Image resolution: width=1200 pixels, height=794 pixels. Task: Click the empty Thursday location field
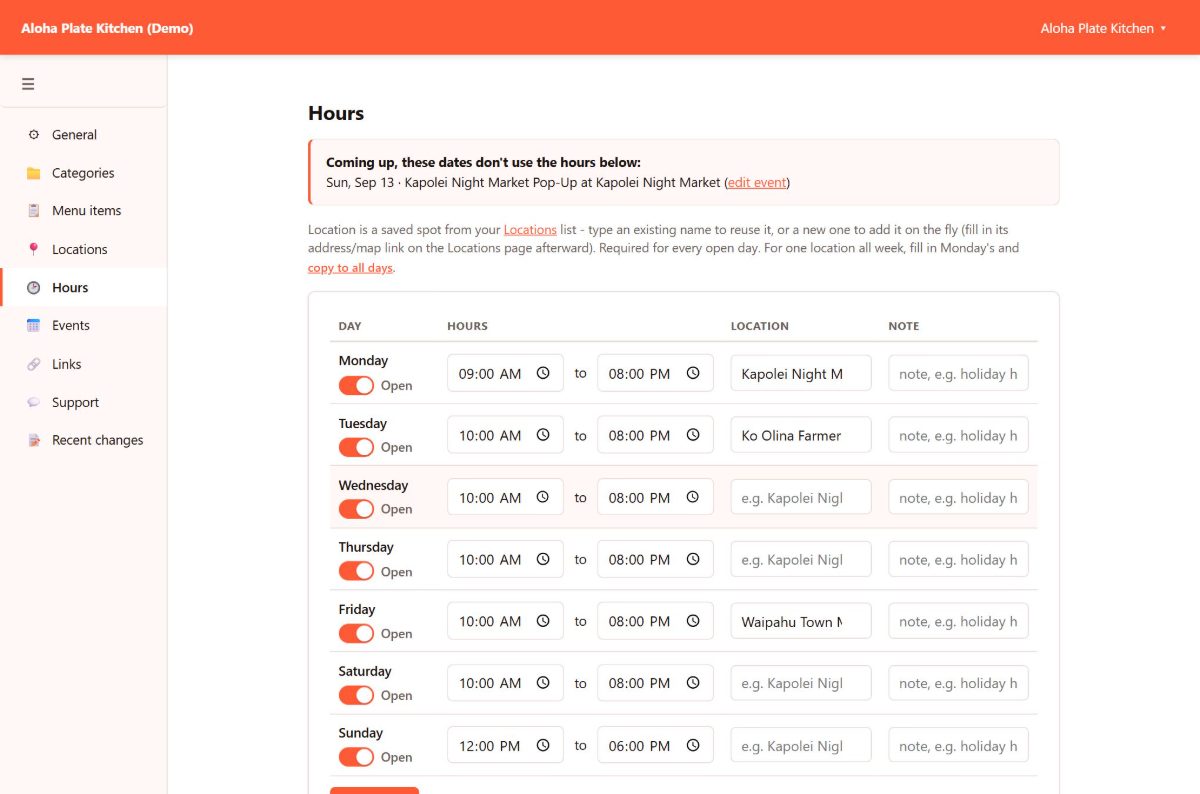801,559
